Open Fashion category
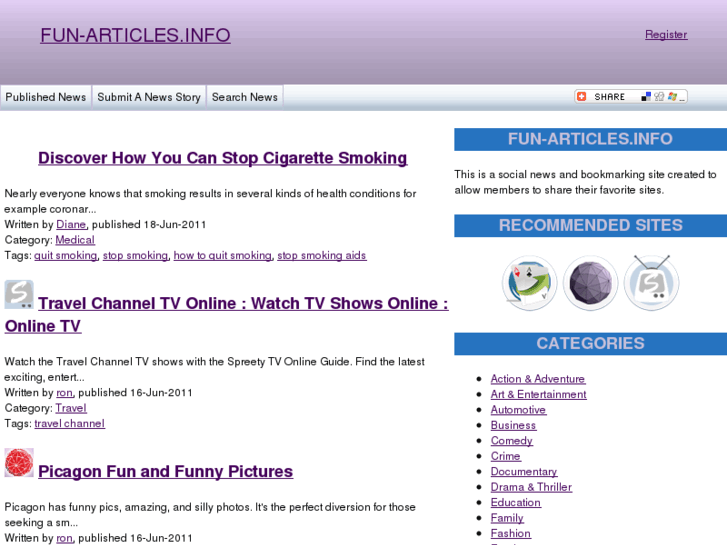Screen dimensions: 727x545 pos(510,533)
